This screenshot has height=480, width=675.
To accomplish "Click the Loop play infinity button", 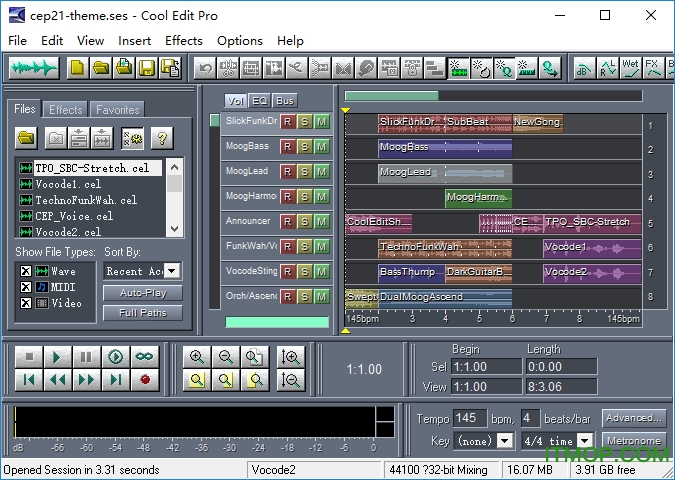I will 145,357.
